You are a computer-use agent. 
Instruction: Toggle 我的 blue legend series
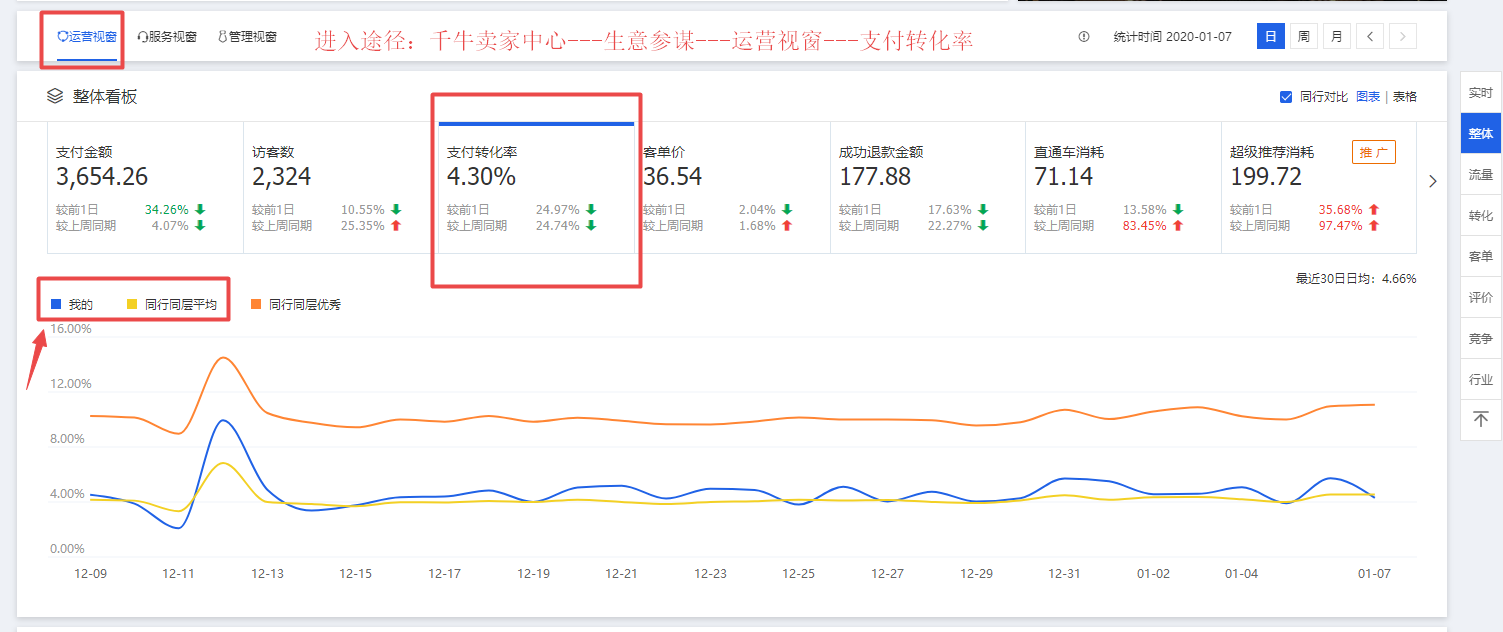coord(56,304)
